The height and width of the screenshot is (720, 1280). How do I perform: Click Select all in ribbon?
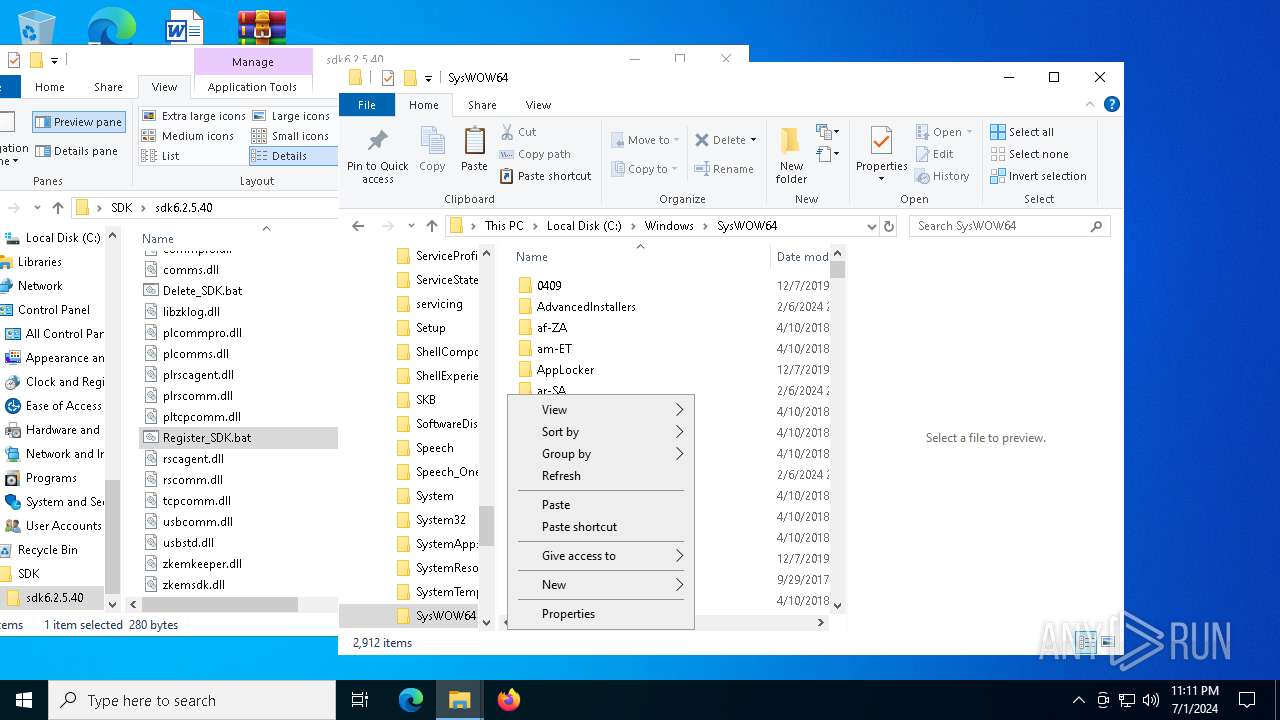point(1022,132)
